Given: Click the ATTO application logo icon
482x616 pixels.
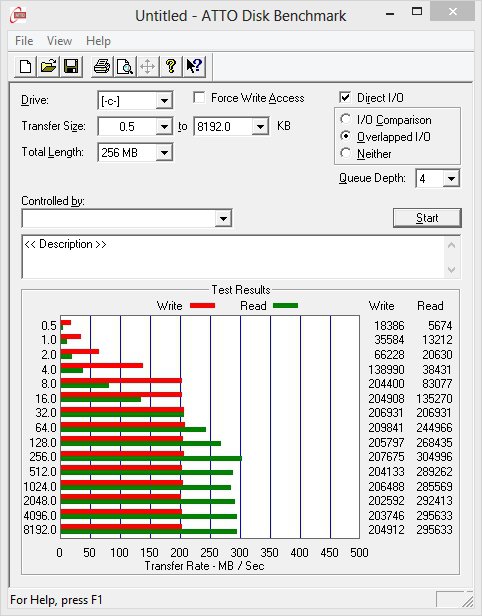Looking at the screenshot, I should coord(18,16).
